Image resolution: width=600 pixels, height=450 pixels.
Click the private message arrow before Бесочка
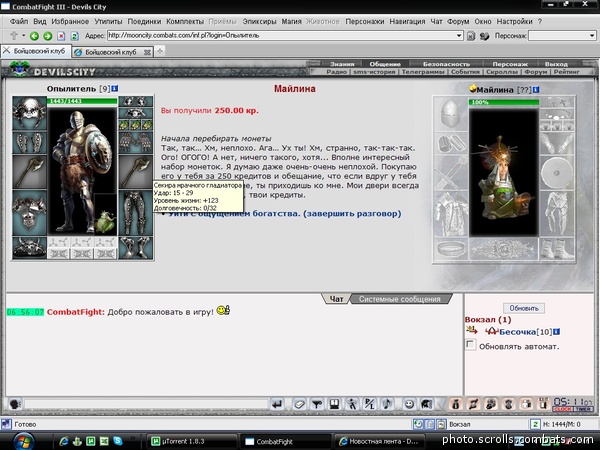point(472,329)
